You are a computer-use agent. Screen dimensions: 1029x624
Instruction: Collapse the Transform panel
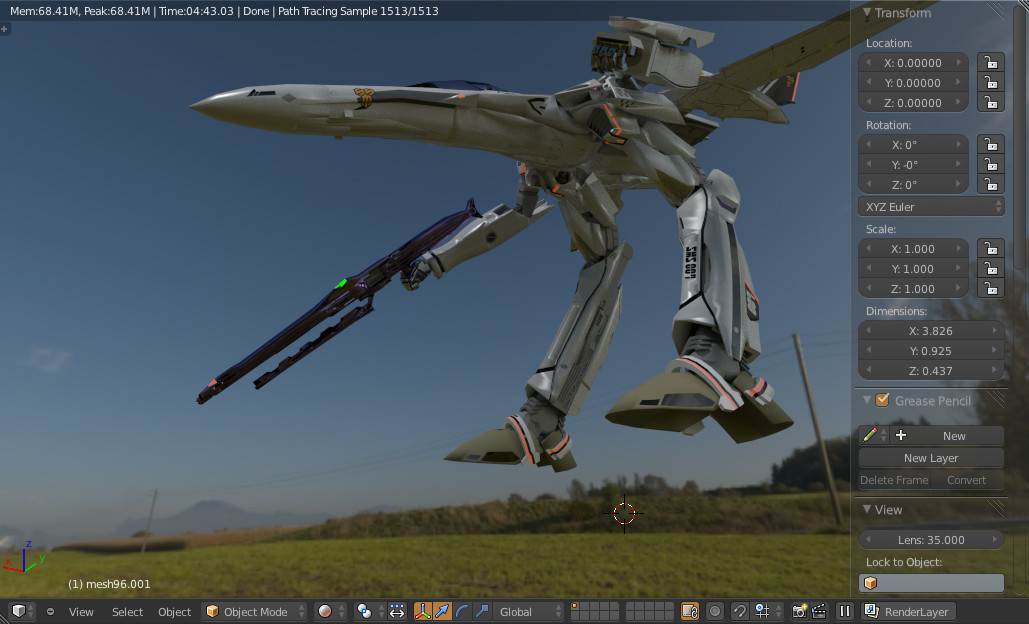coord(867,12)
